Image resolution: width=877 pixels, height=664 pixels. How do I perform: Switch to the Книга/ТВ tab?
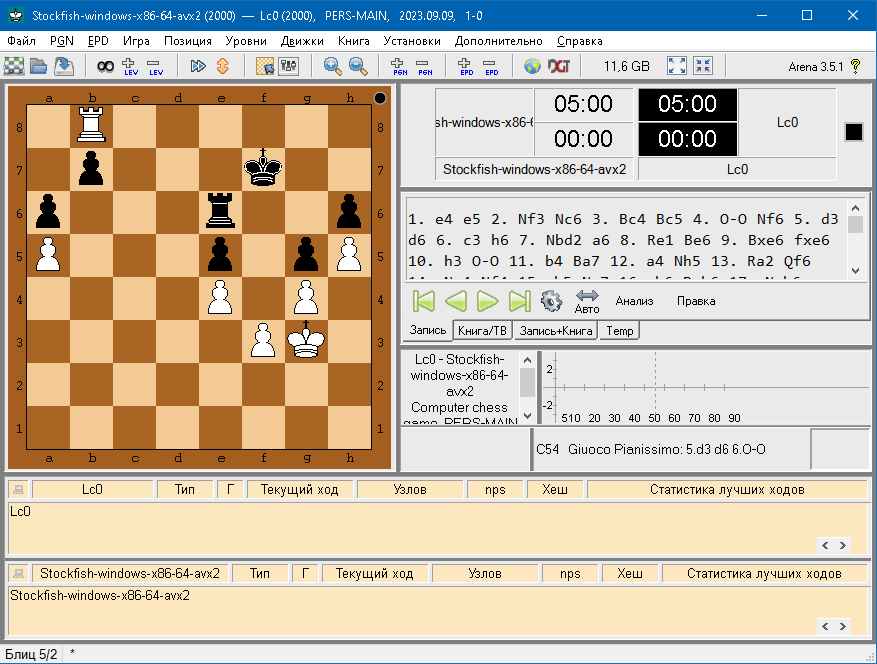point(482,331)
